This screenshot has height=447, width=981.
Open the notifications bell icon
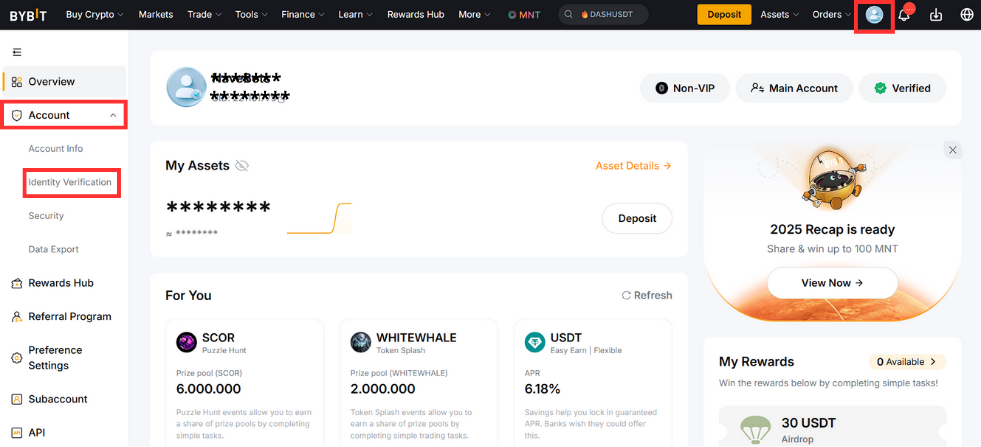pos(904,15)
